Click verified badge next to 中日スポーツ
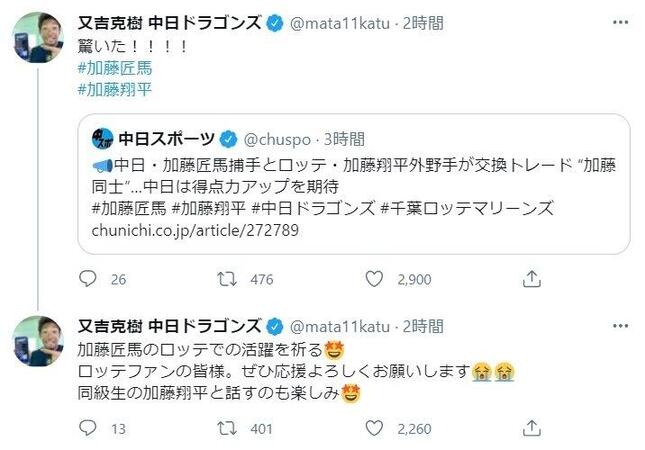The width and height of the screenshot is (645, 450). point(228,138)
